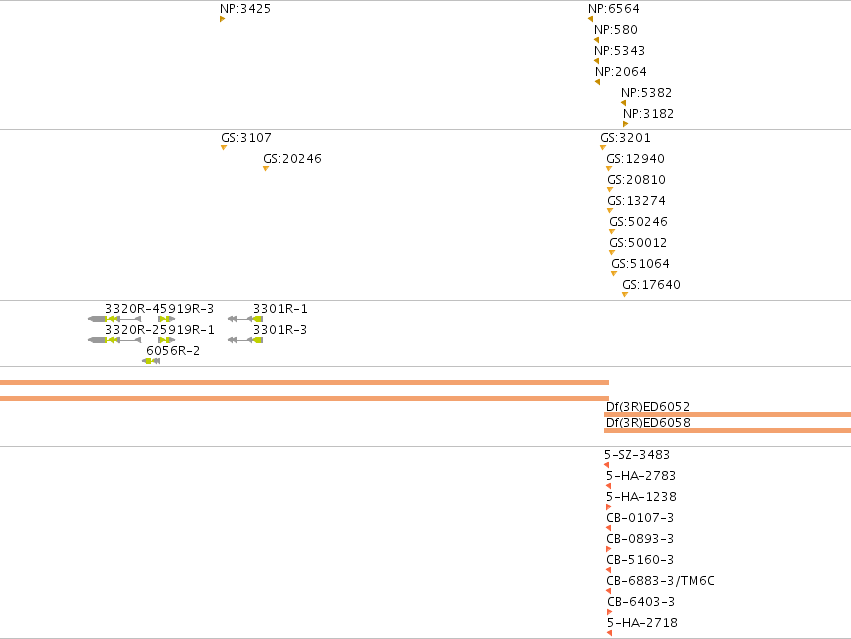Click the 5-HA-2718 label text
The width and height of the screenshot is (851, 639).
(x=643, y=622)
